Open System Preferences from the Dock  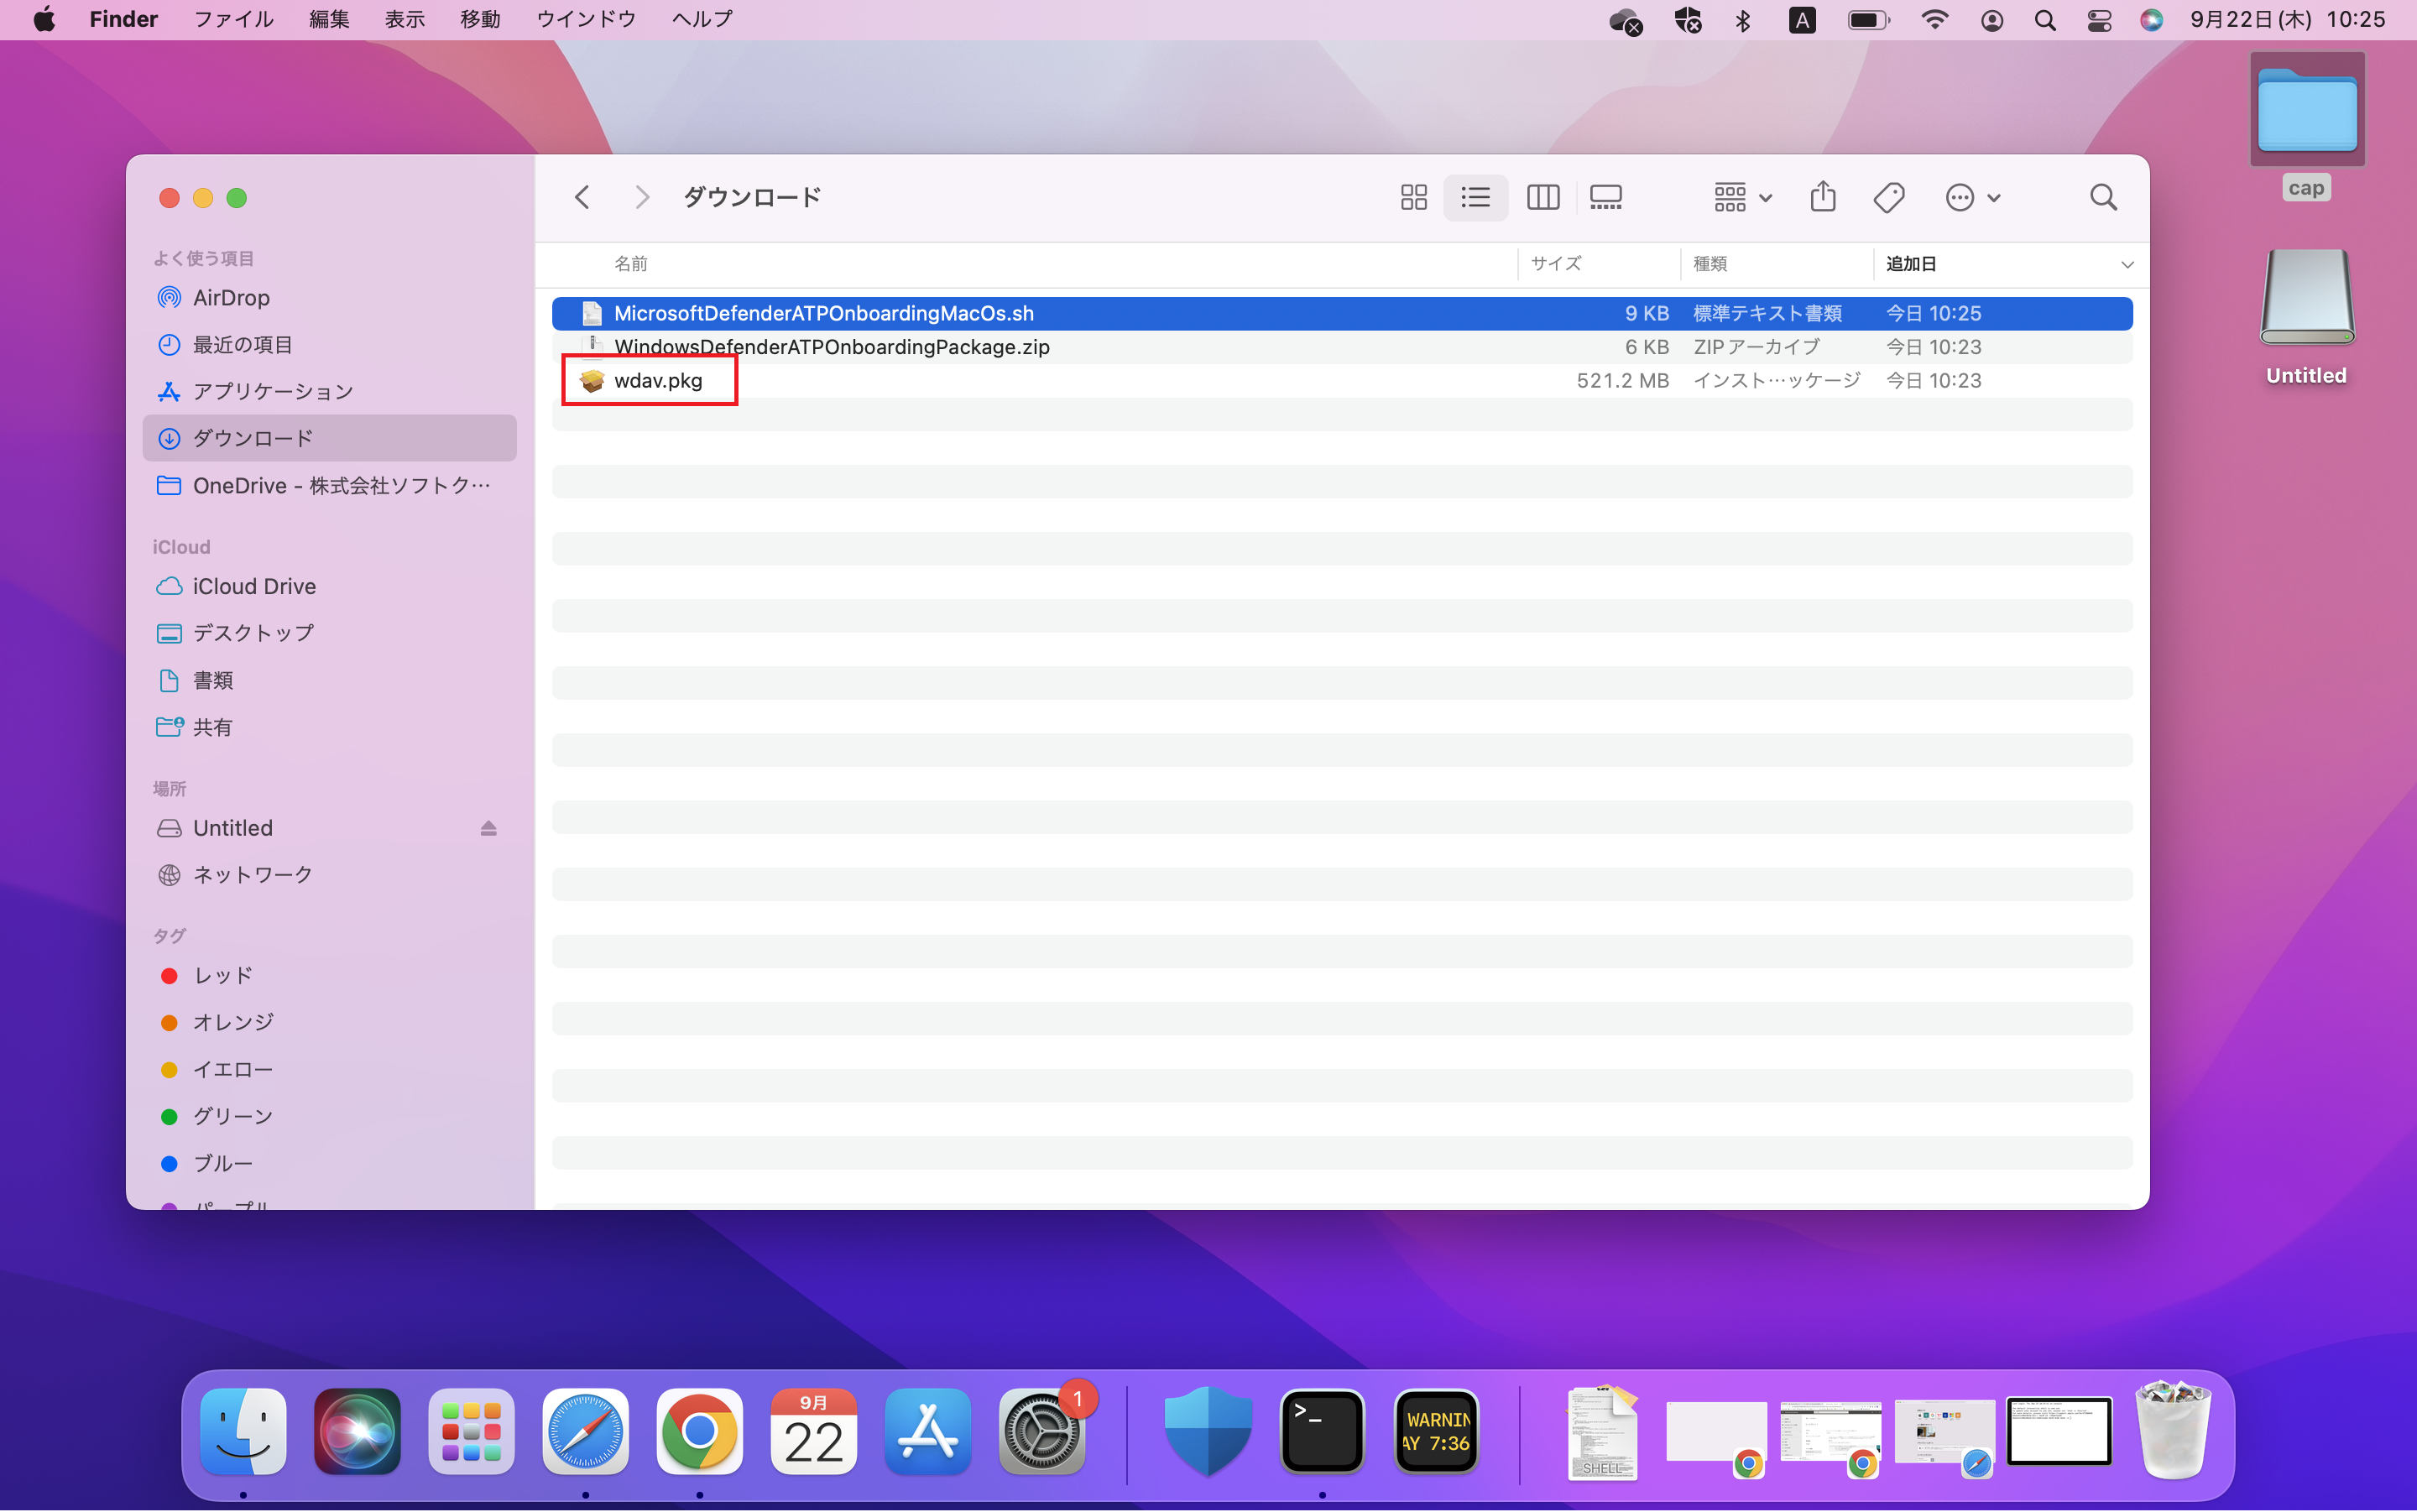pyautogui.click(x=1044, y=1433)
